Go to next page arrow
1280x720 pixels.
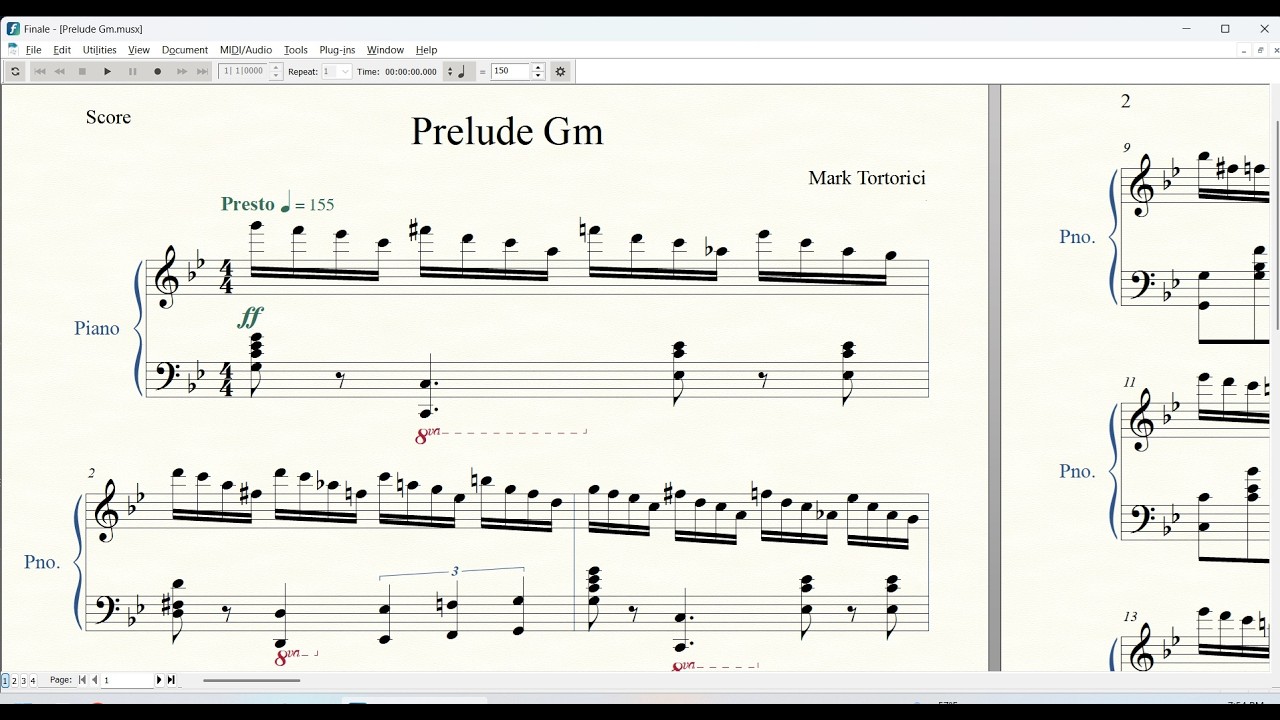click(x=159, y=680)
